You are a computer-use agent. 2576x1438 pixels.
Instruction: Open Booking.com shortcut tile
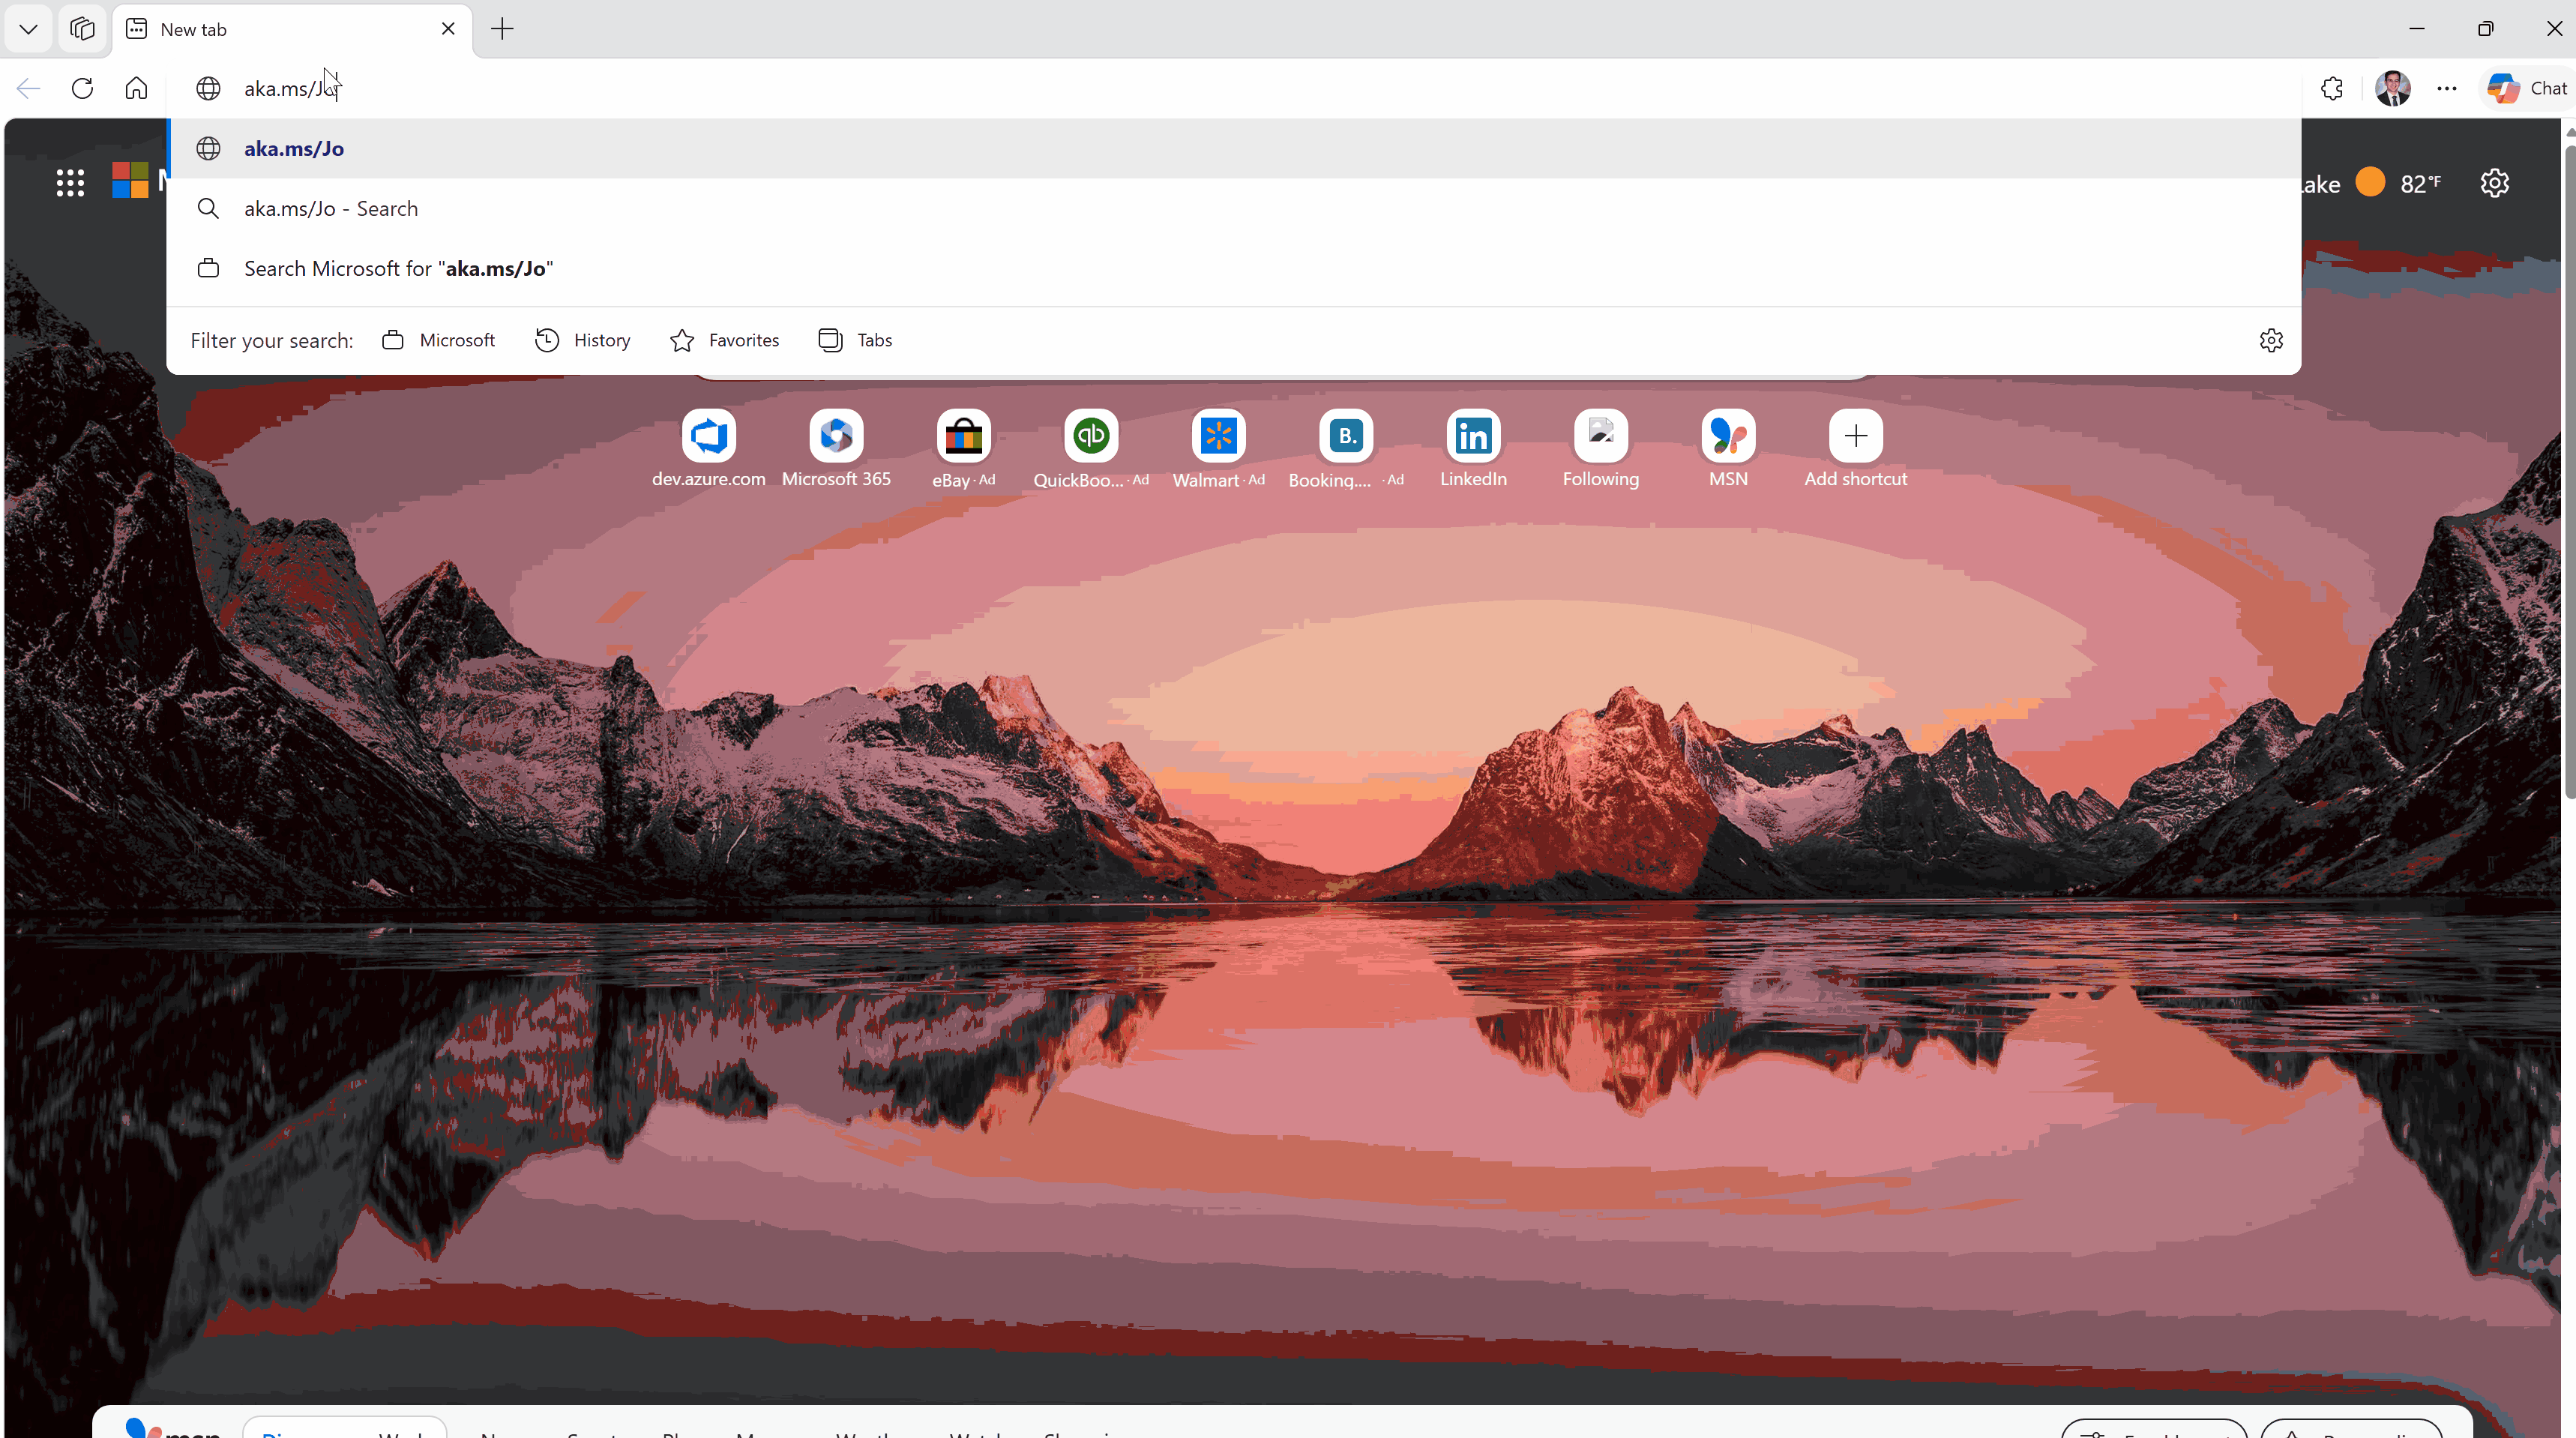tap(1346, 449)
